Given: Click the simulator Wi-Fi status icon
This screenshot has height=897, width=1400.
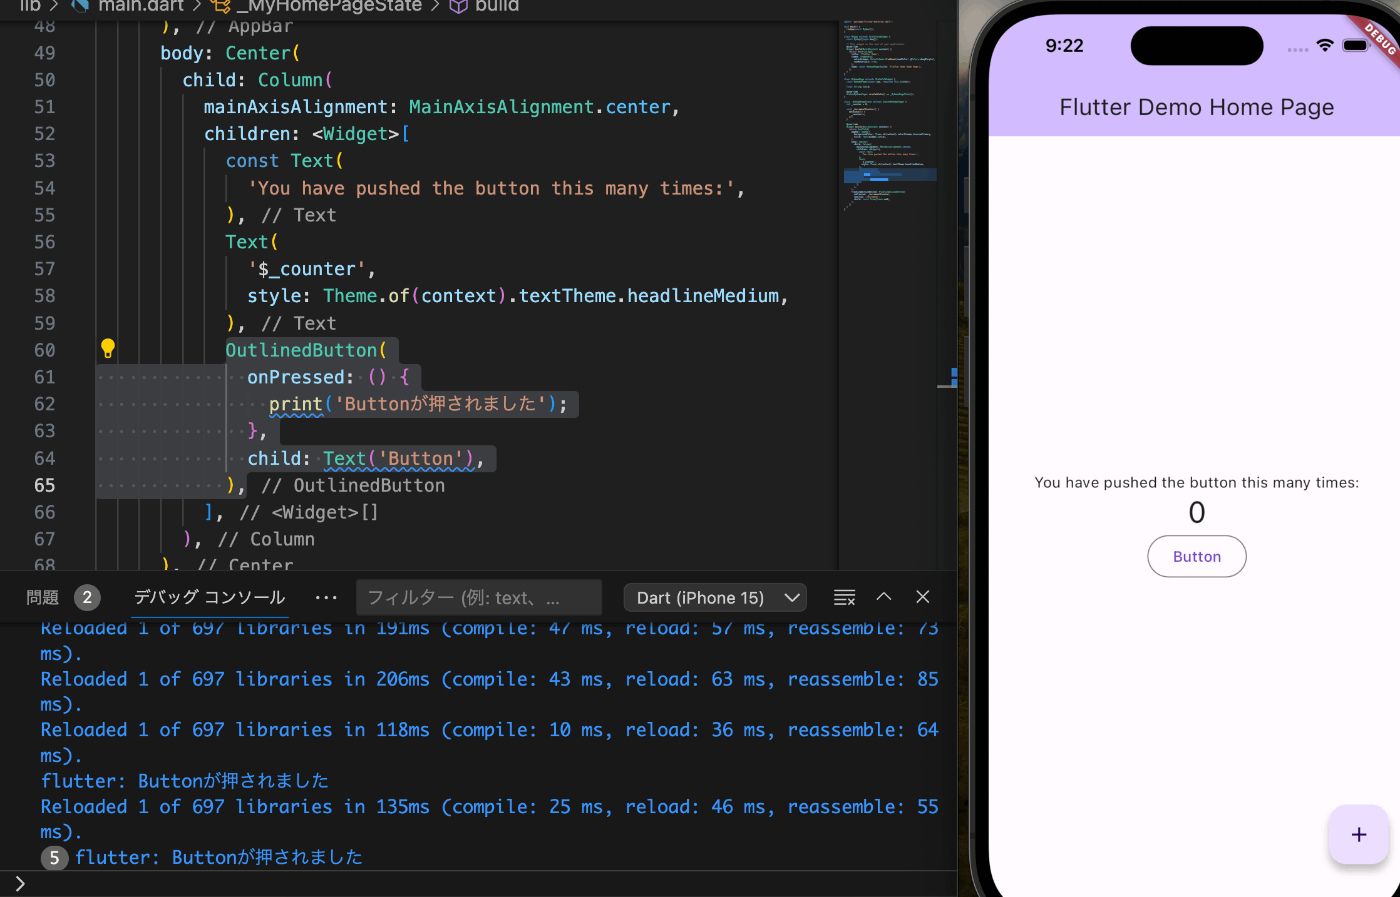Looking at the screenshot, I should tap(1325, 46).
